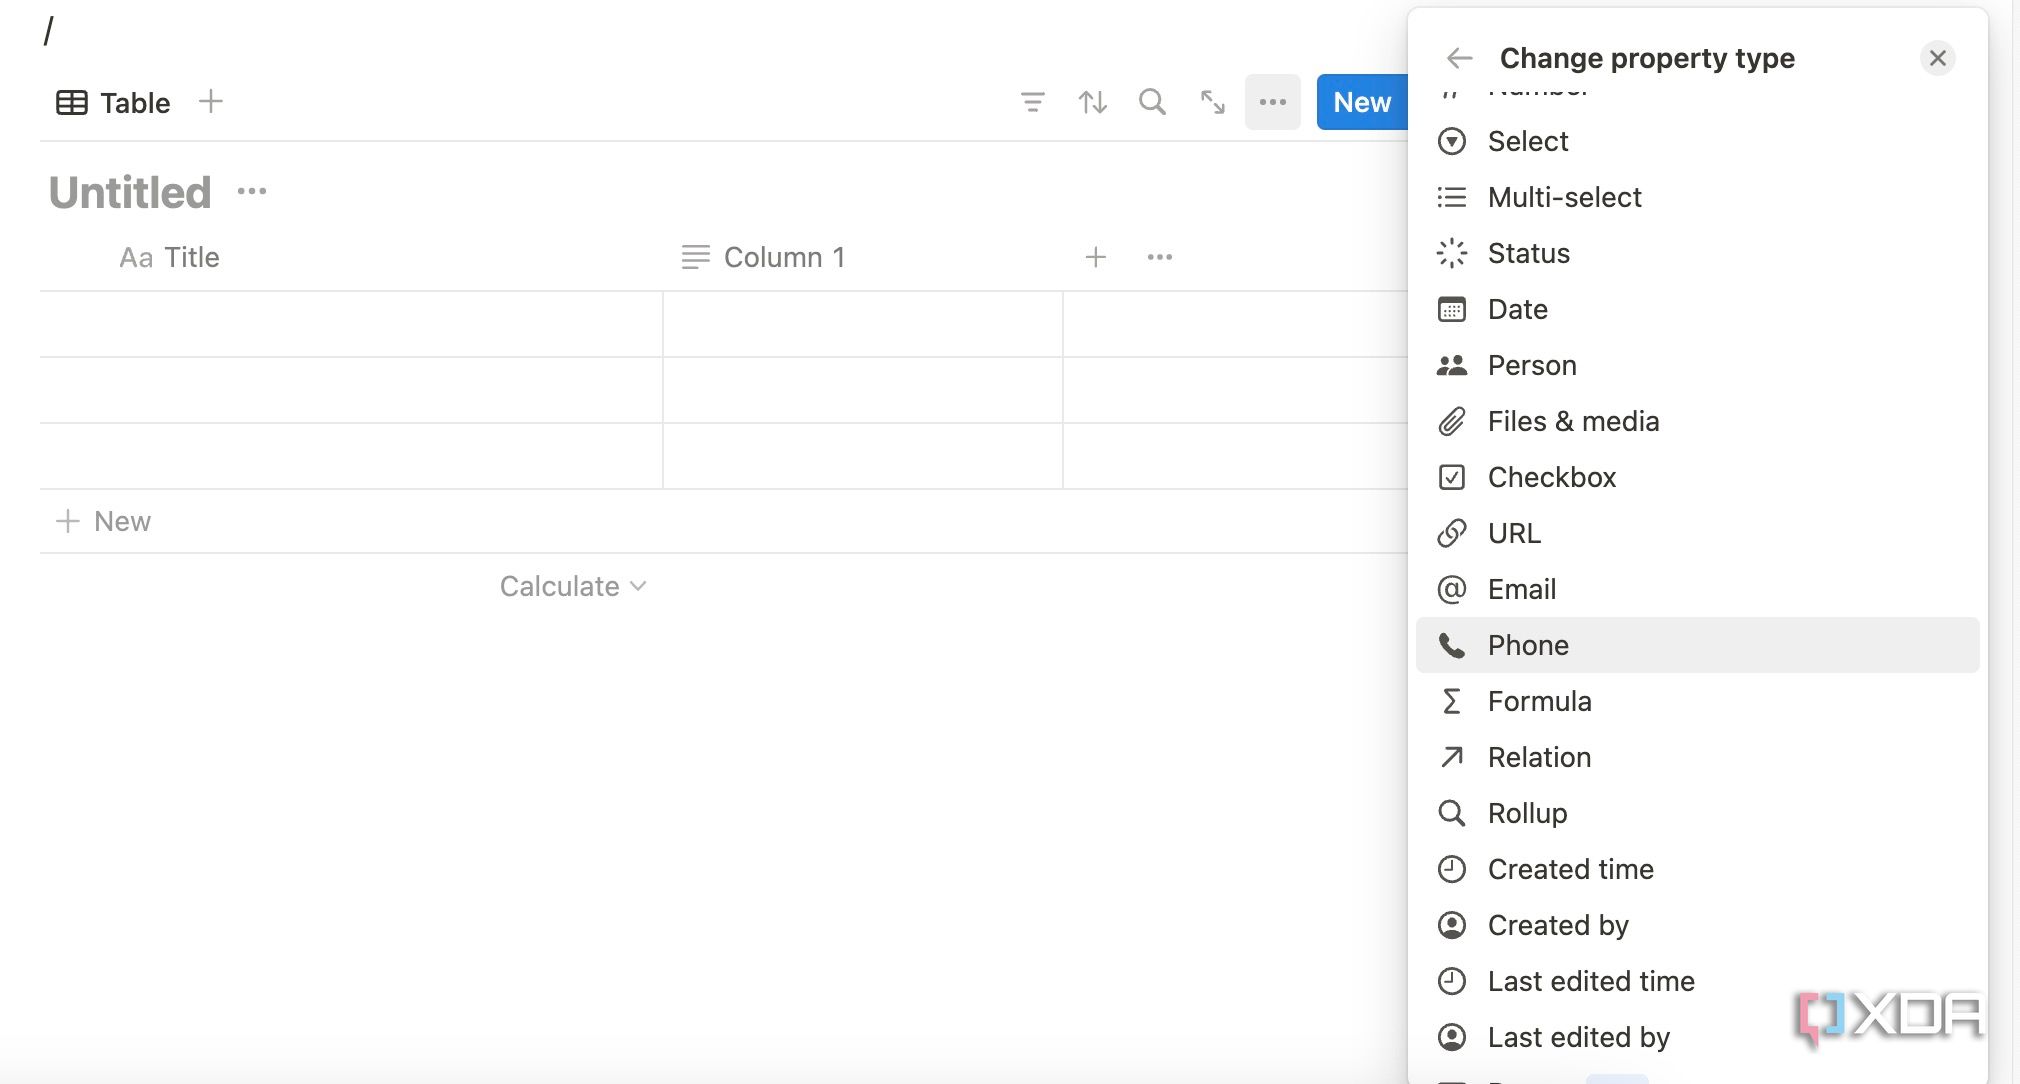Image resolution: width=2020 pixels, height=1084 pixels.
Task: Choose the Relation property type
Action: tap(1697, 757)
